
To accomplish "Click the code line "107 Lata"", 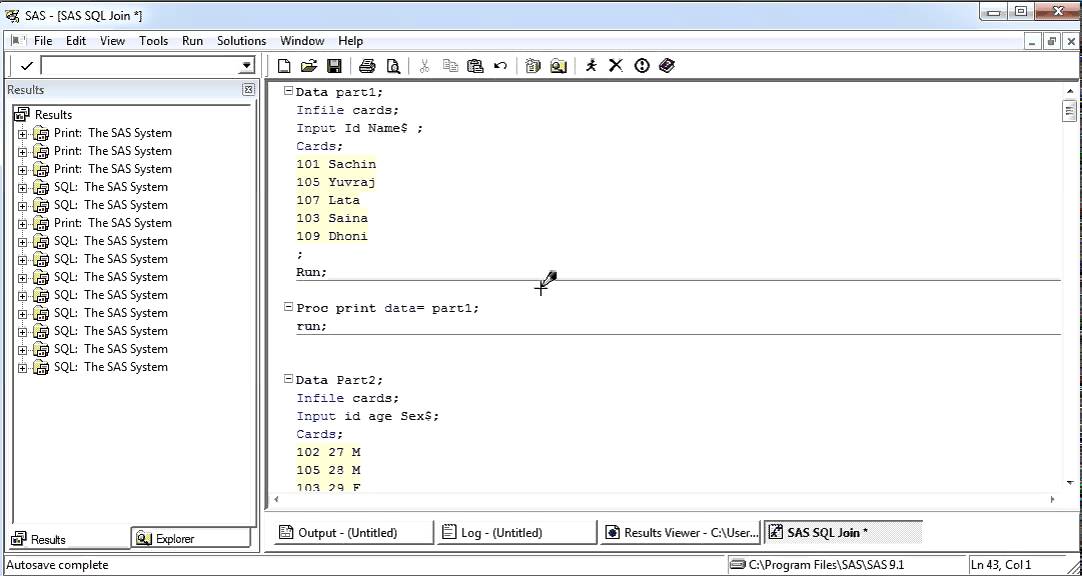I will click(x=328, y=200).
